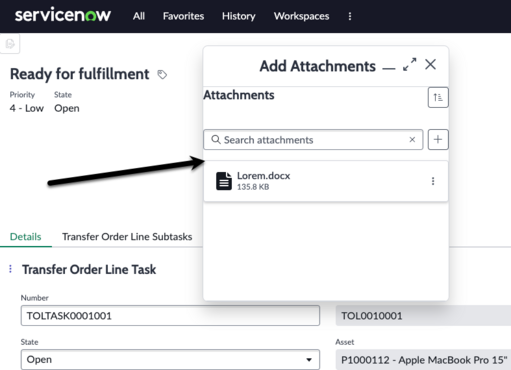Minimize the Add Attachments dialog

389,69
